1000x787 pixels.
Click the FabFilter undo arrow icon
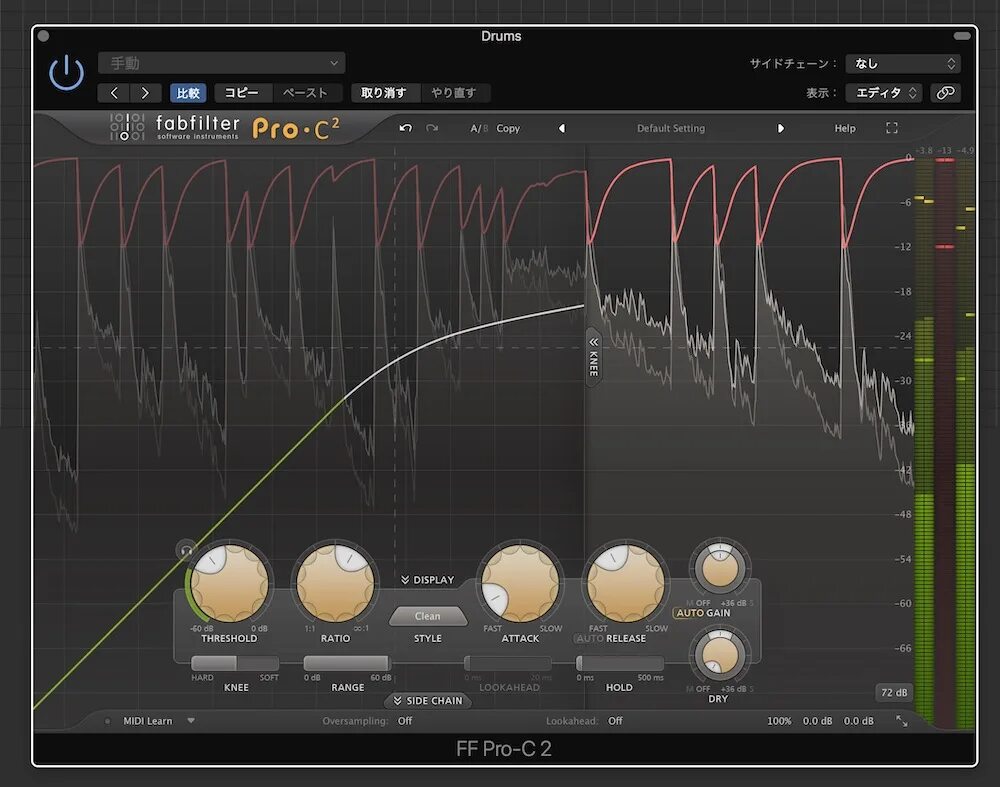click(x=405, y=128)
